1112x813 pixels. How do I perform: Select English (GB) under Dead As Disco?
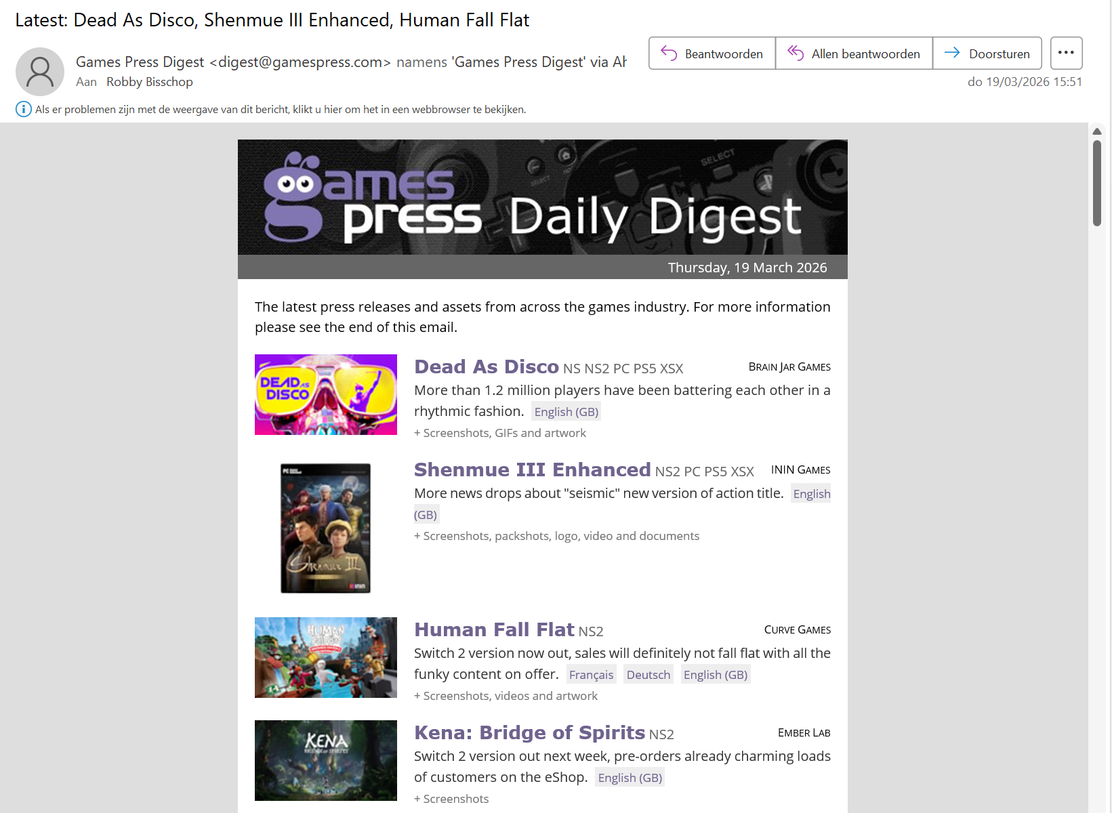click(567, 411)
